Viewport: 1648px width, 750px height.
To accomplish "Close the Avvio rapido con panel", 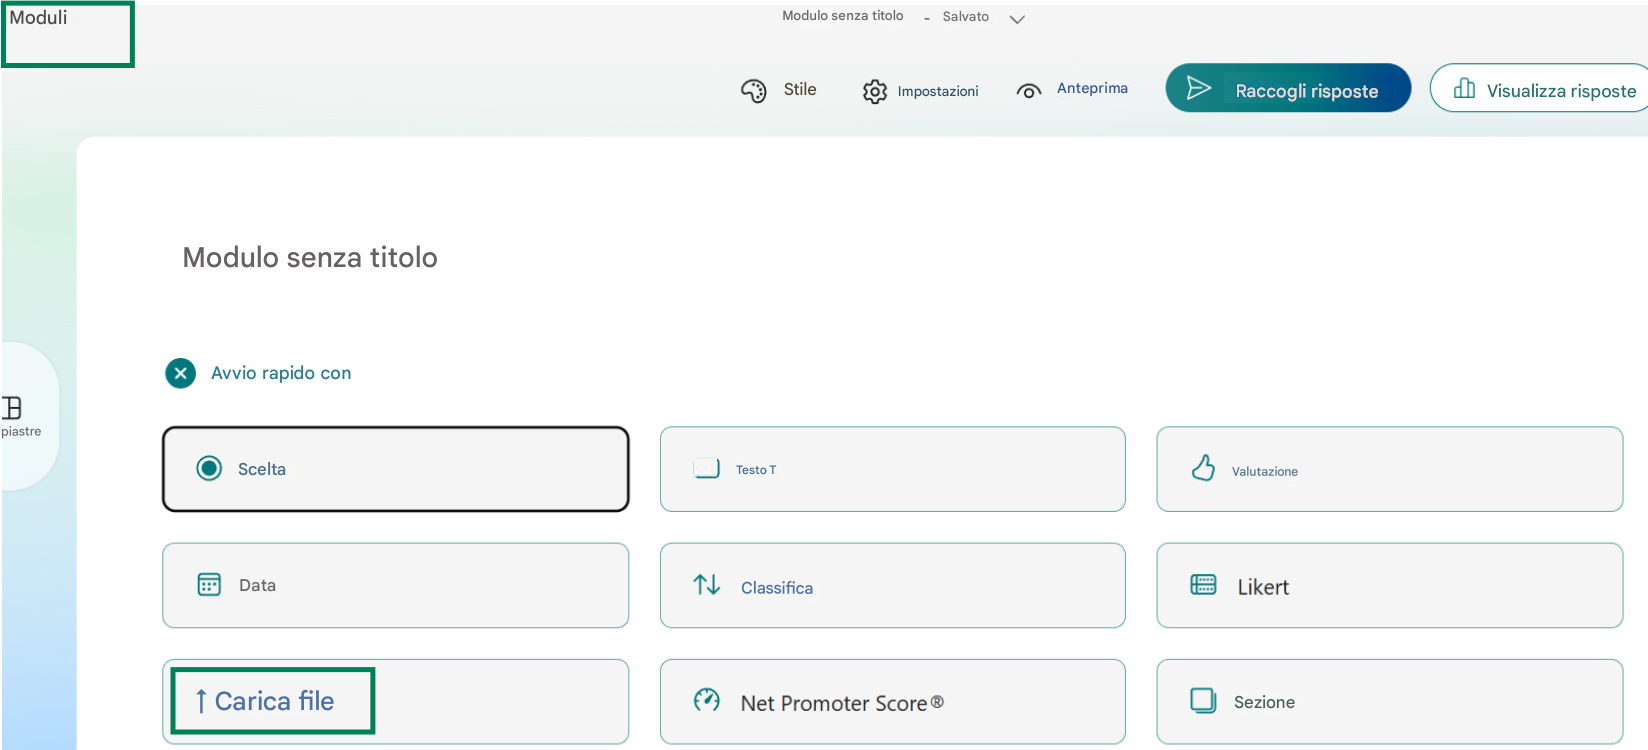I will point(180,373).
